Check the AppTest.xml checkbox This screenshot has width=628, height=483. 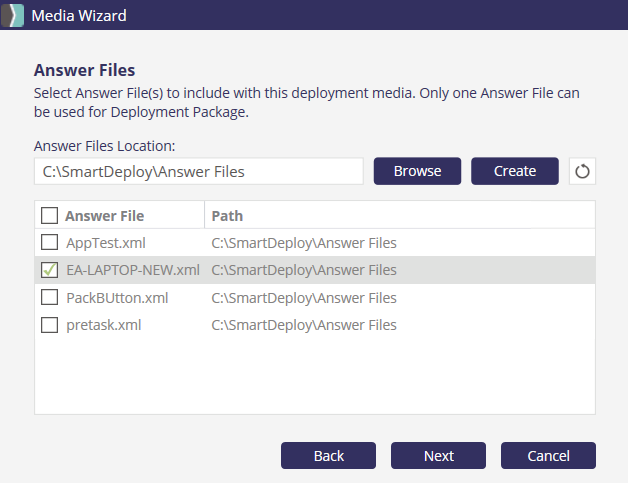point(49,242)
